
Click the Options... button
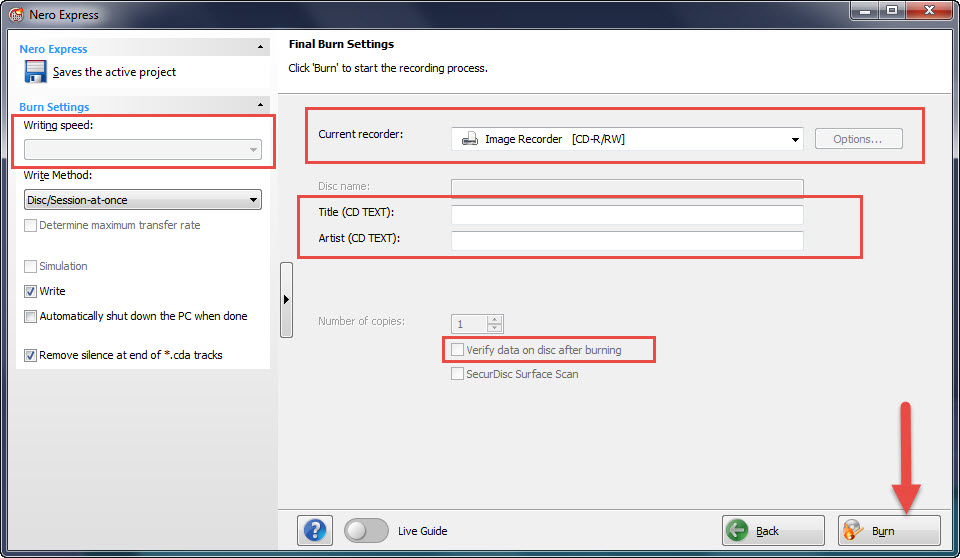pyautogui.click(x=858, y=139)
